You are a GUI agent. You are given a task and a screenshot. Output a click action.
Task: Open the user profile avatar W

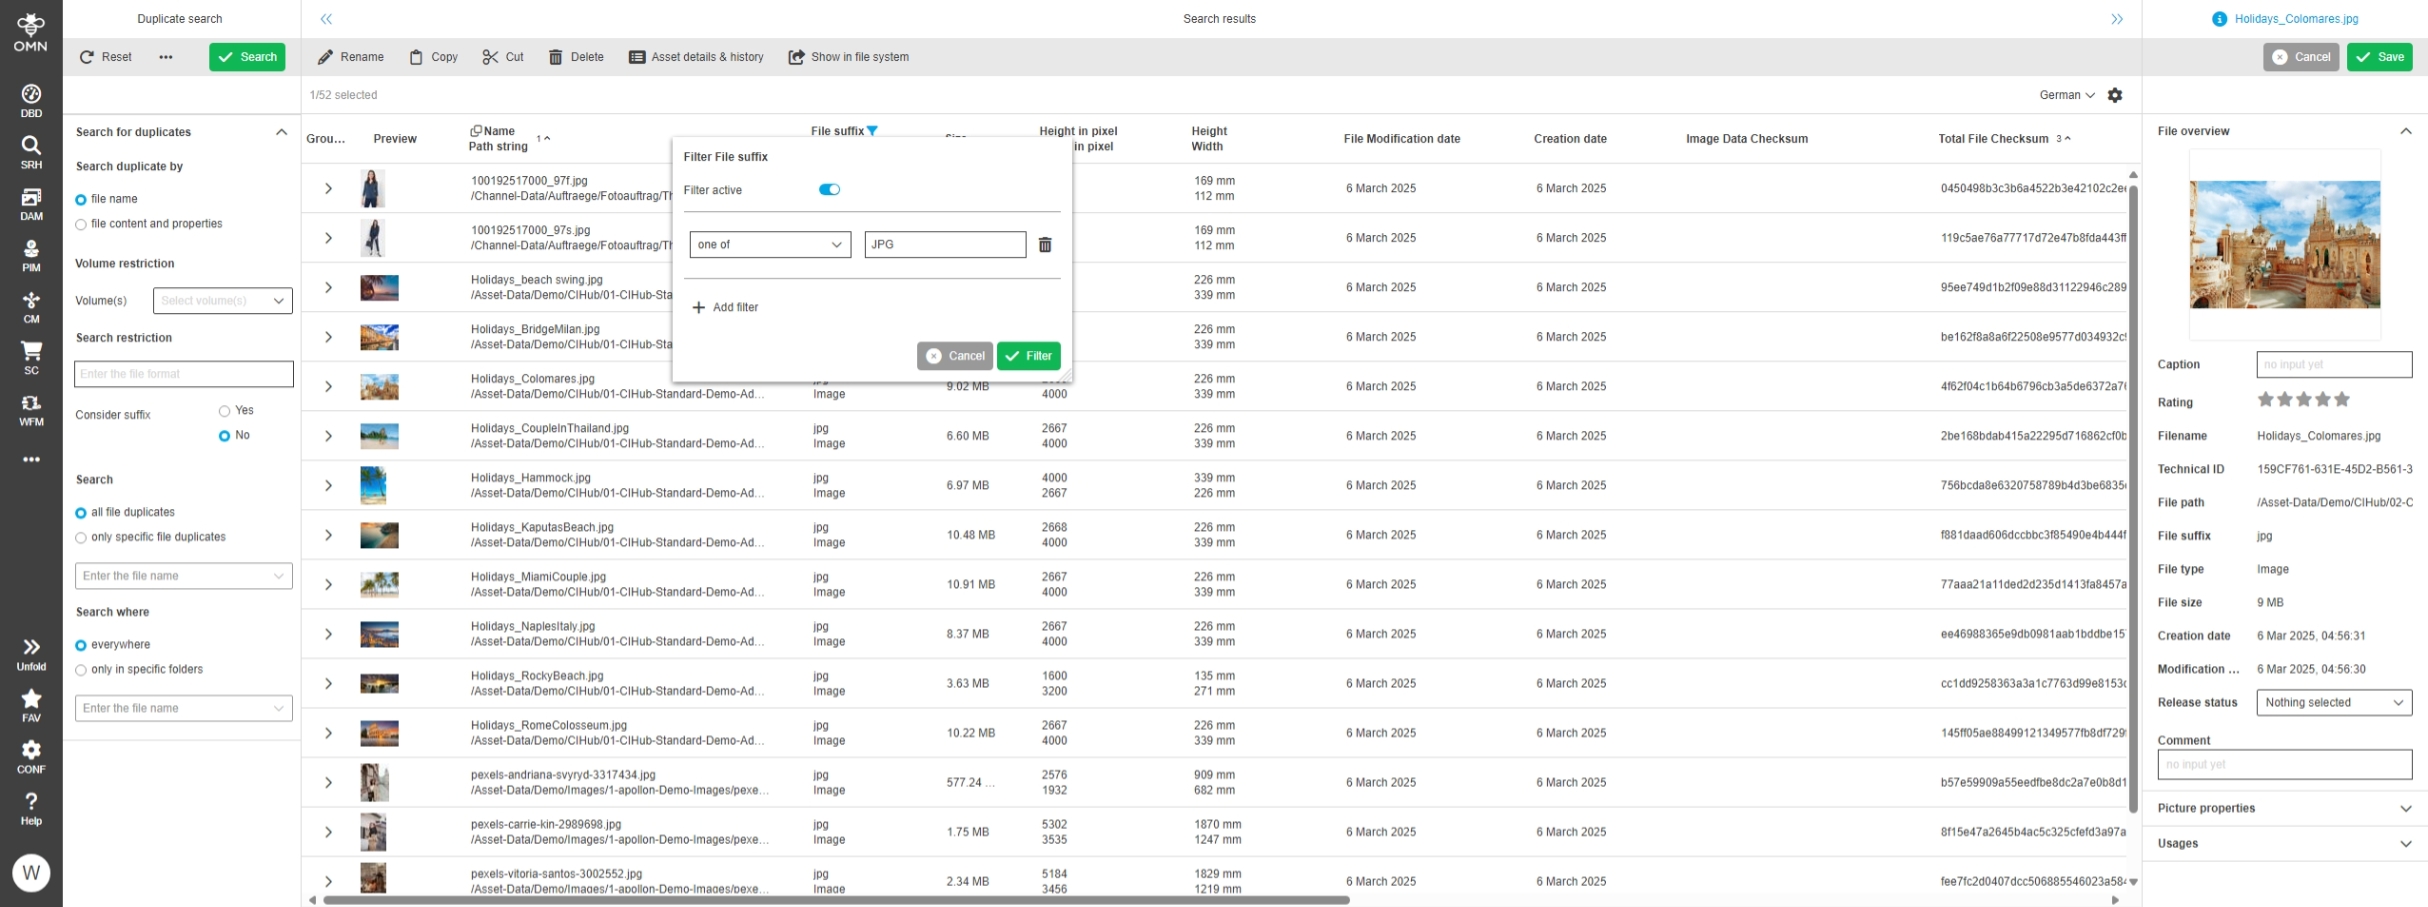pos(31,873)
